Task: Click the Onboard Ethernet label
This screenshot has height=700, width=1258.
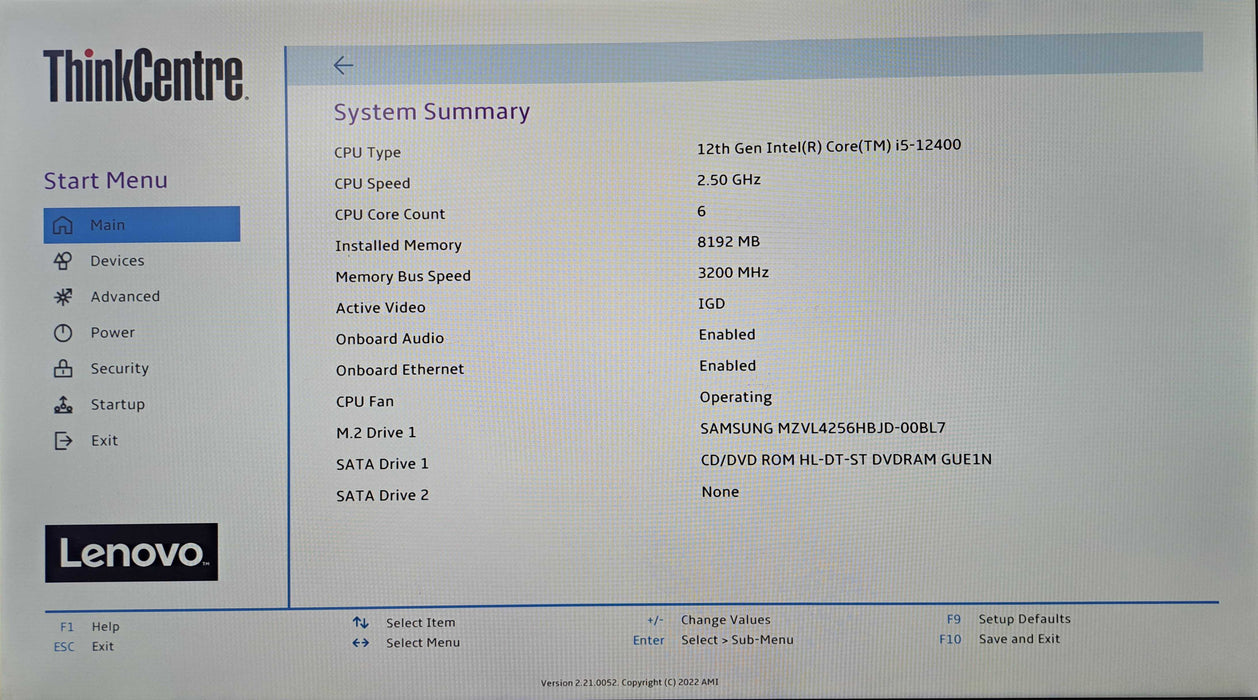Action: tap(400, 370)
